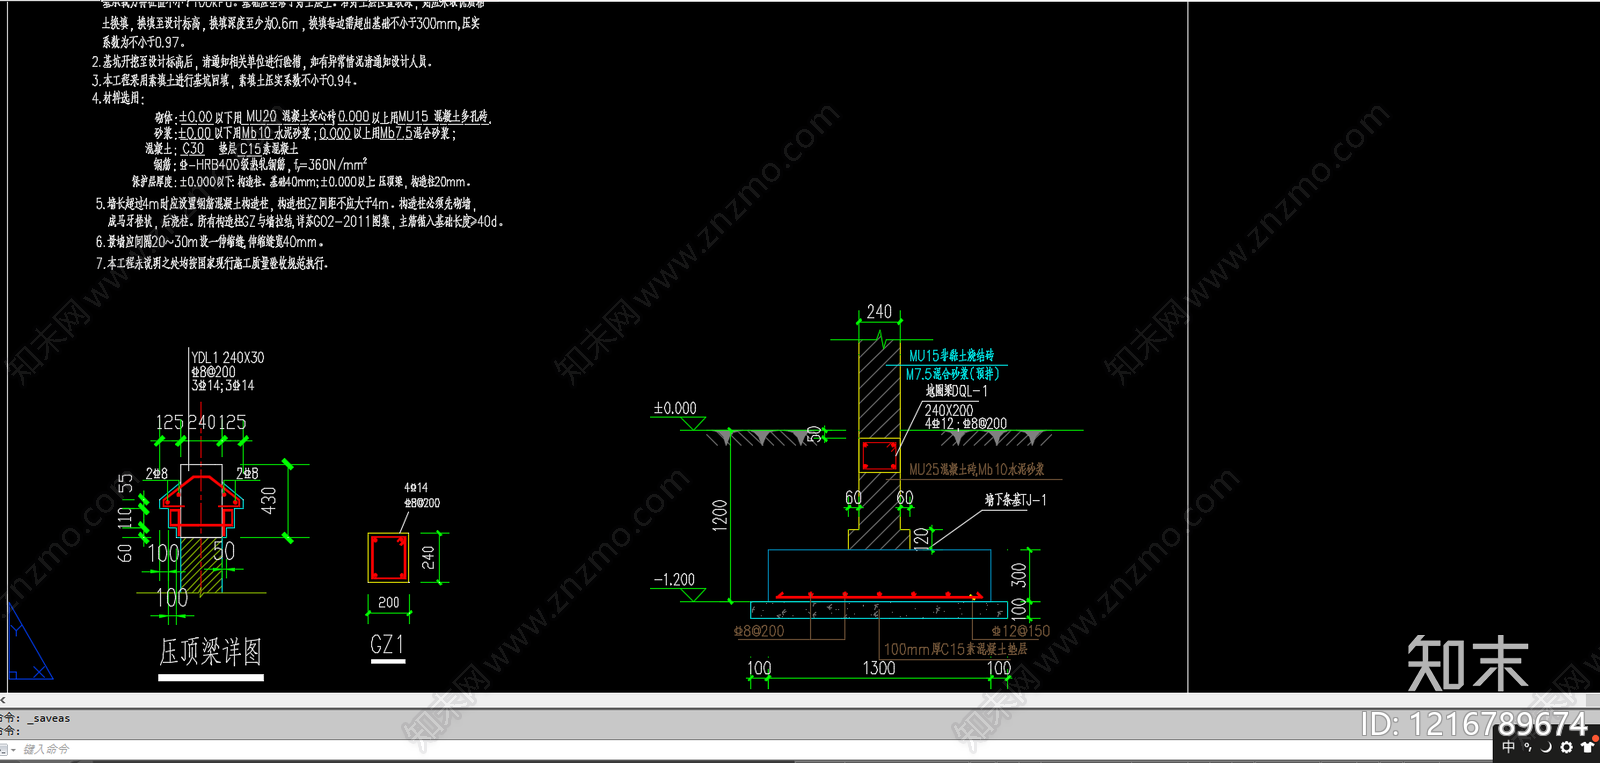The height and width of the screenshot is (763, 1600).
Task: Click the '430' dimension on beam detail
Action: coord(268,500)
